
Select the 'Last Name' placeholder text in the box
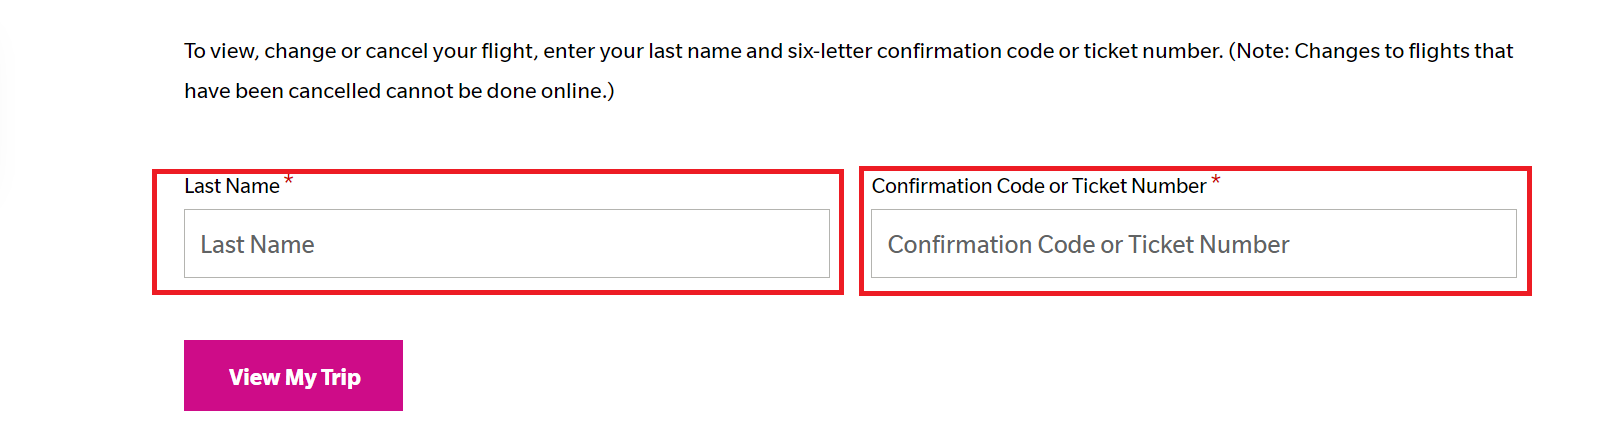click(x=257, y=244)
